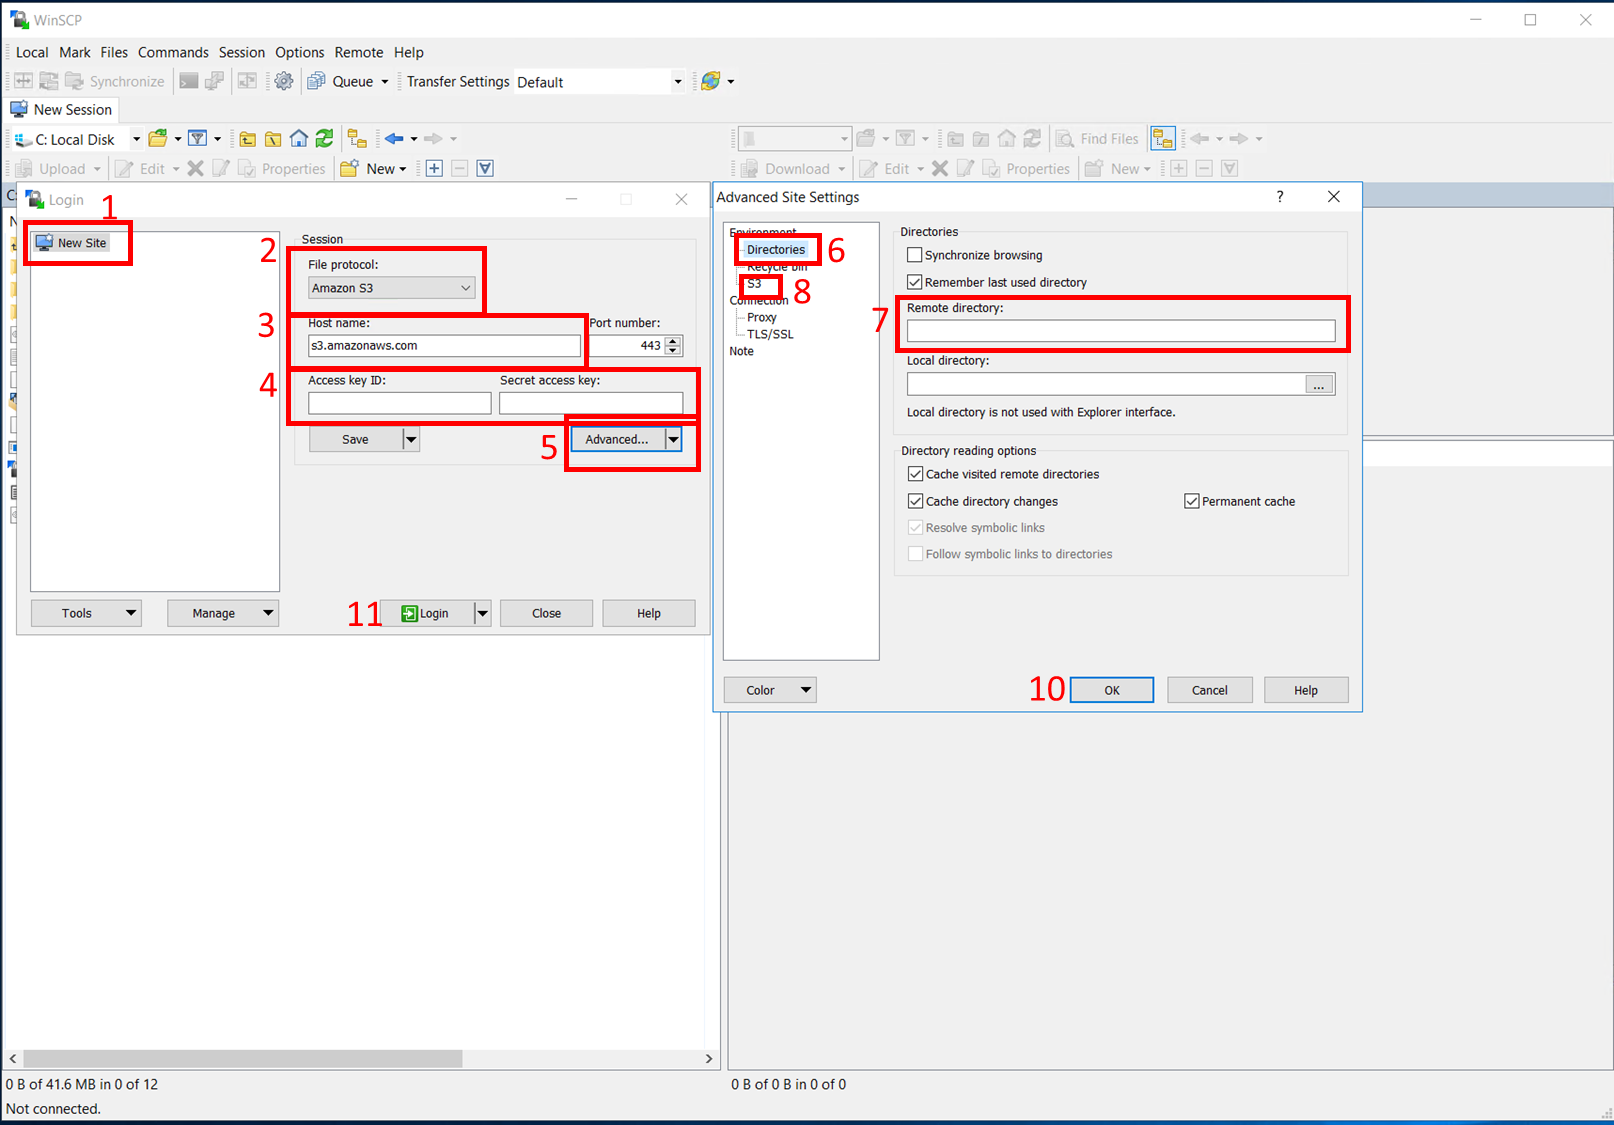Go to local home directory icon
The height and width of the screenshot is (1125, 1614).
(298, 138)
